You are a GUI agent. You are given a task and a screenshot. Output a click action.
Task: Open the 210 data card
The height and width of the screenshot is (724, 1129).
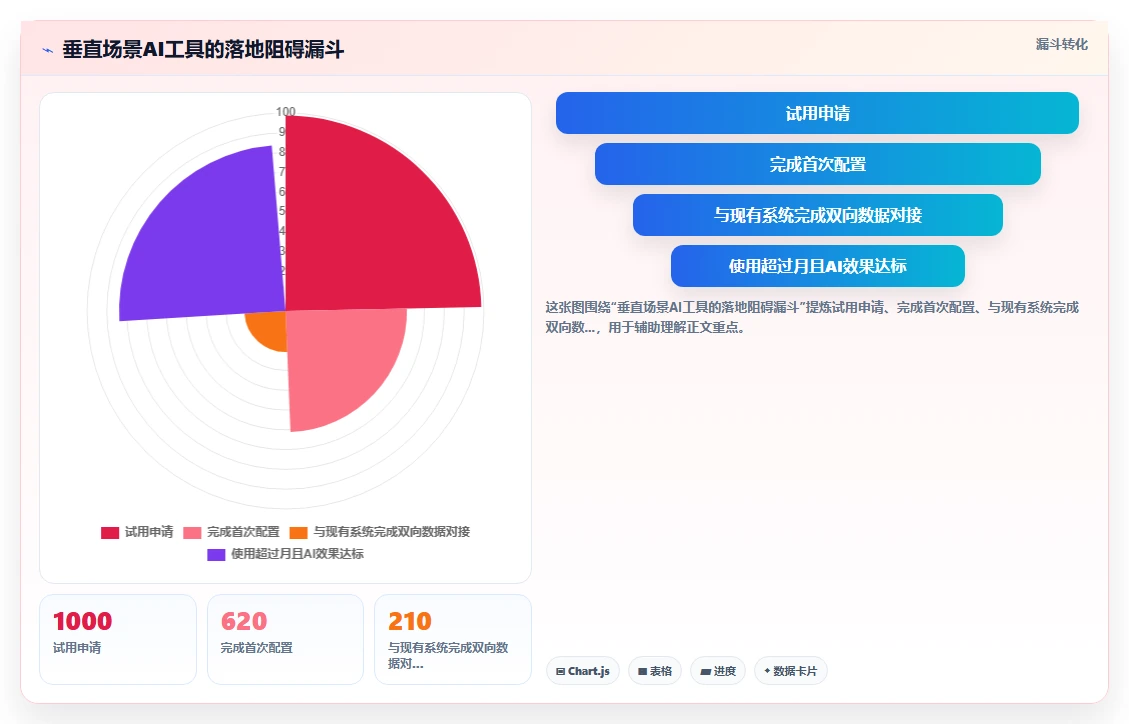click(453, 639)
